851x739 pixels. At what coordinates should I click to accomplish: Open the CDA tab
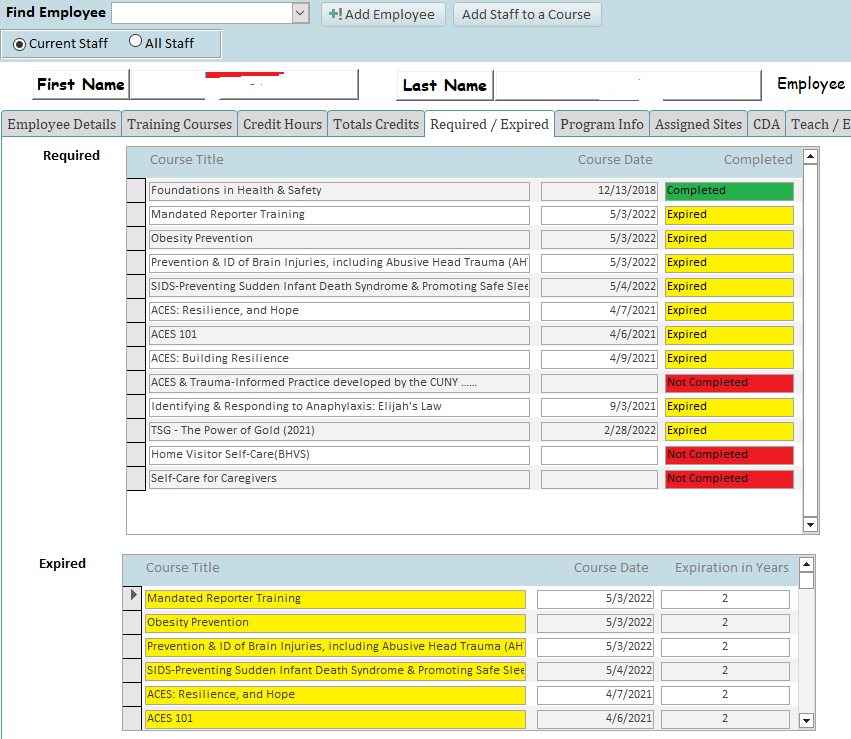click(766, 124)
